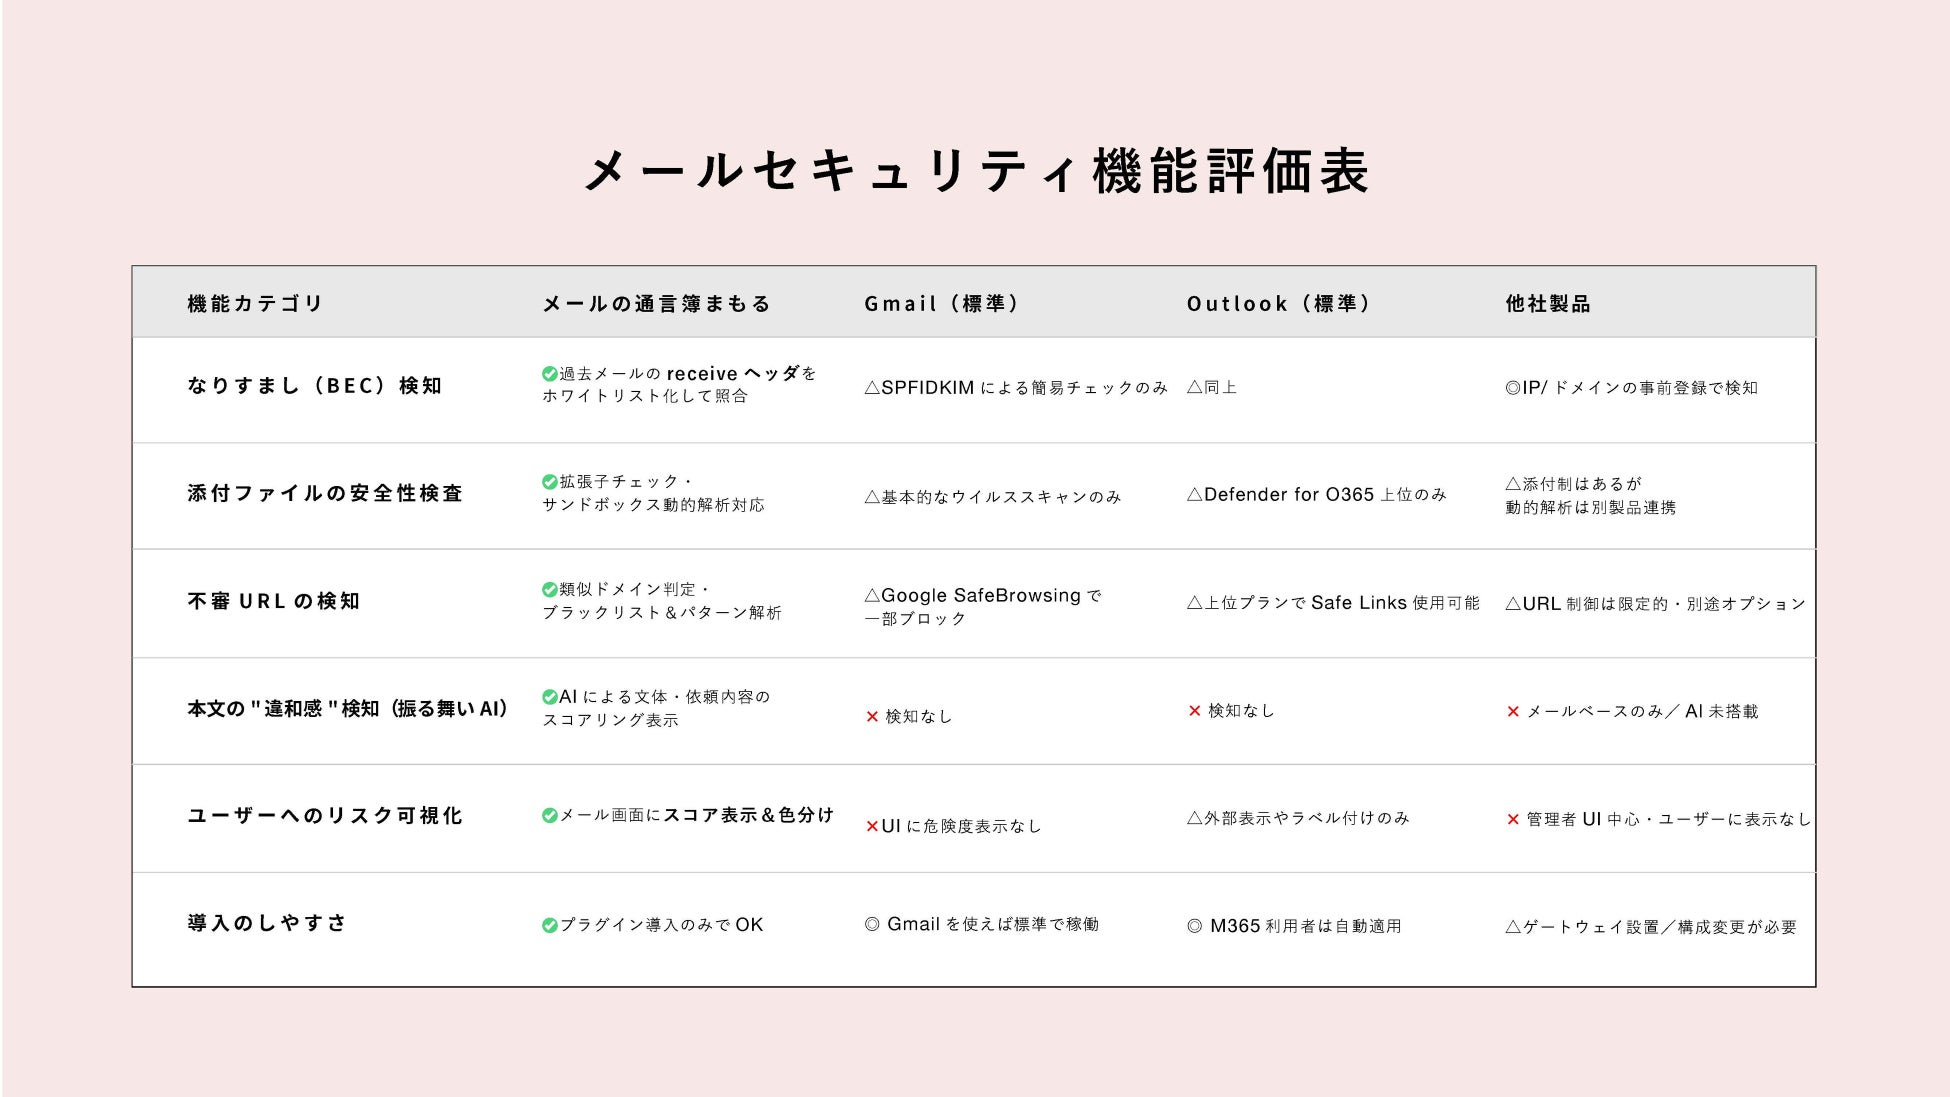1950x1097 pixels.
Task: Select the メールの通言簿まもる column header
Action: coord(656,304)
